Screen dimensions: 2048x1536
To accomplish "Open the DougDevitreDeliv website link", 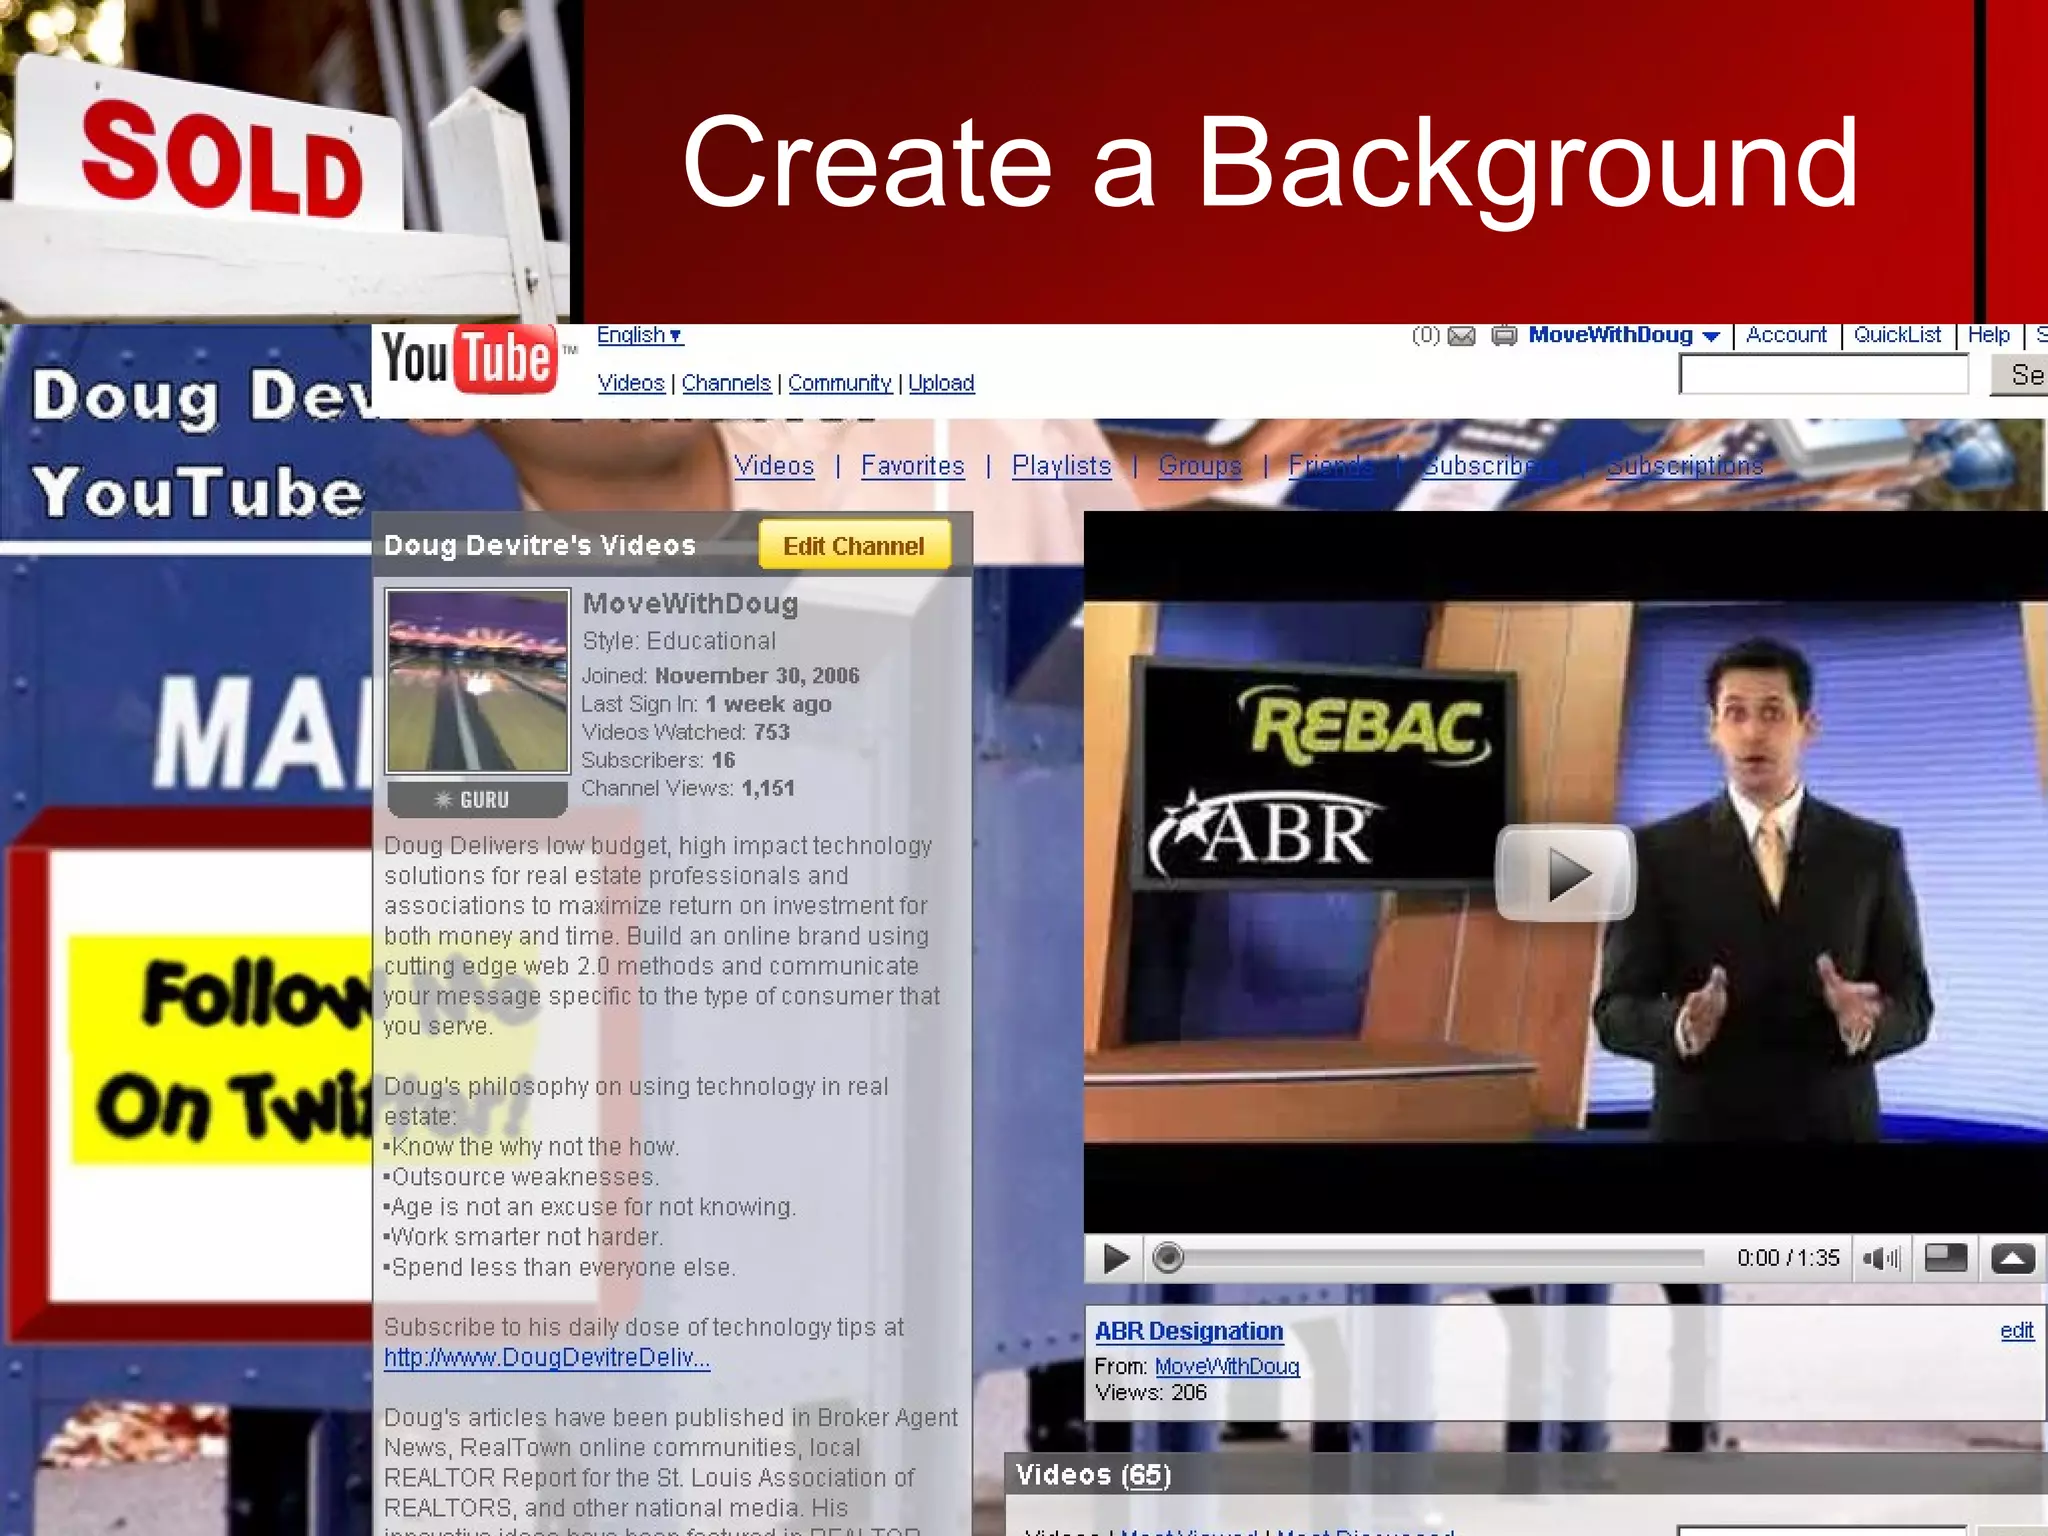I will click(x=547, y=1358).
